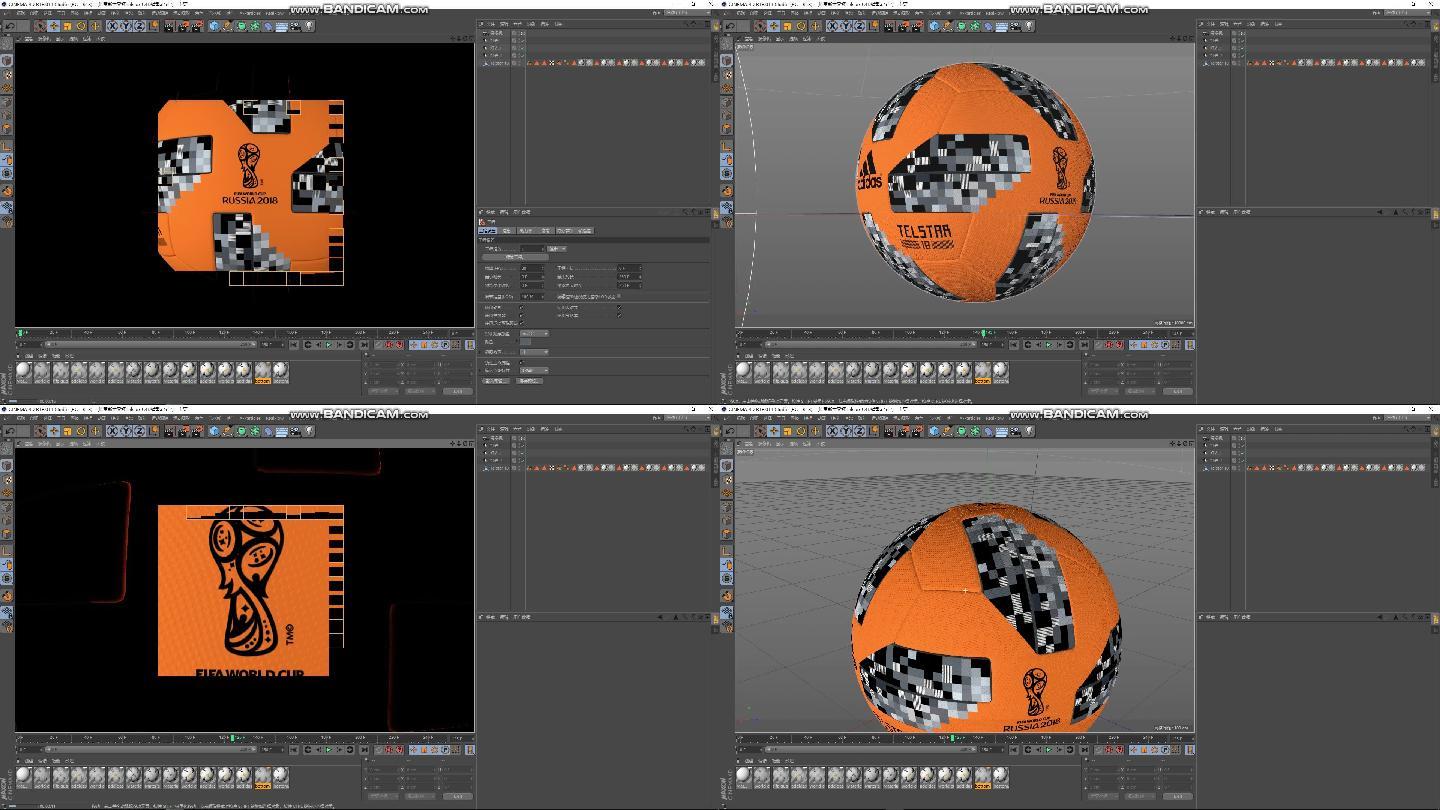Click timeline playhead marker in top-right window
Image resolution: width=1440 pixels, height=810 pixels.
[984, 333]
